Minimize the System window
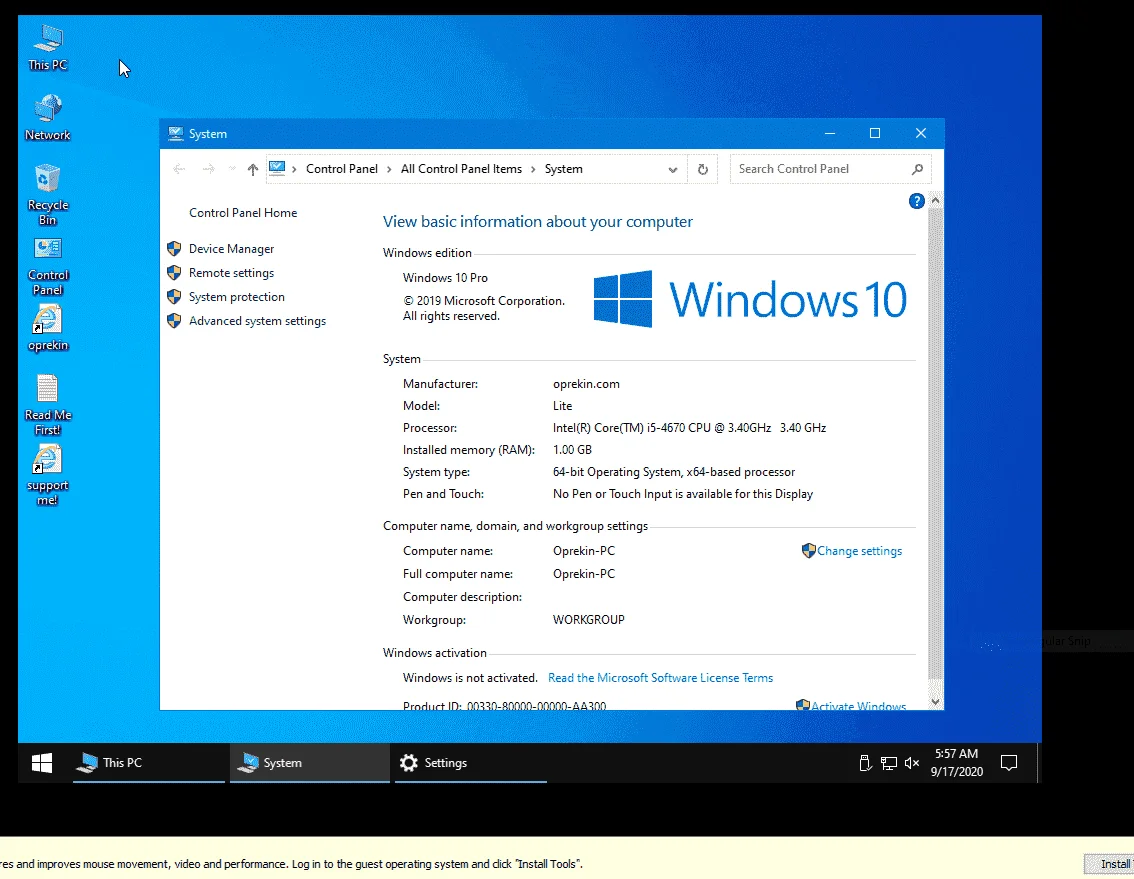This screenshot has height=879, width=1134. 830,133
